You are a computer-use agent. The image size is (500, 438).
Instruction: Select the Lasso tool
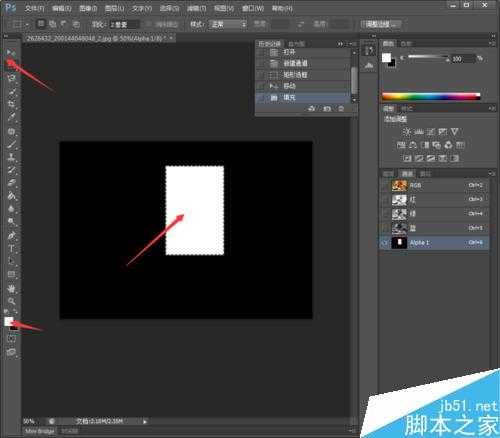pos(11,78)
